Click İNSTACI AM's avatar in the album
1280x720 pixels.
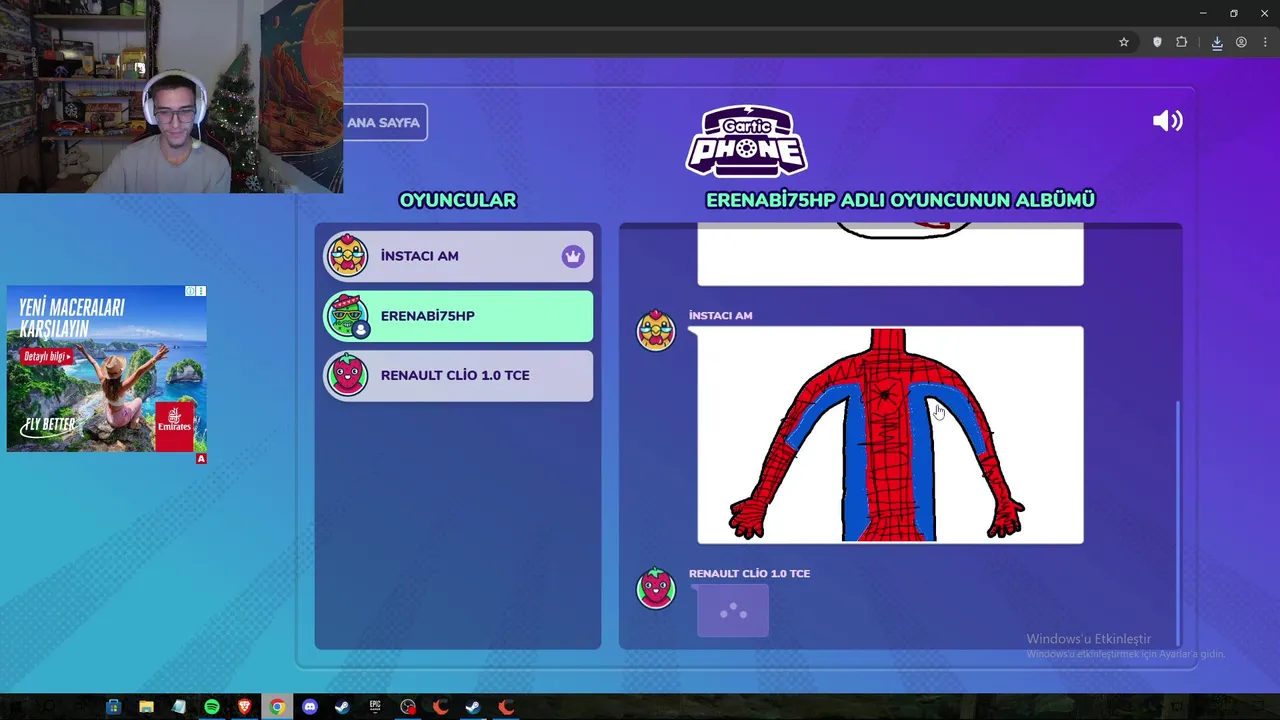click(x=656, y=330)
